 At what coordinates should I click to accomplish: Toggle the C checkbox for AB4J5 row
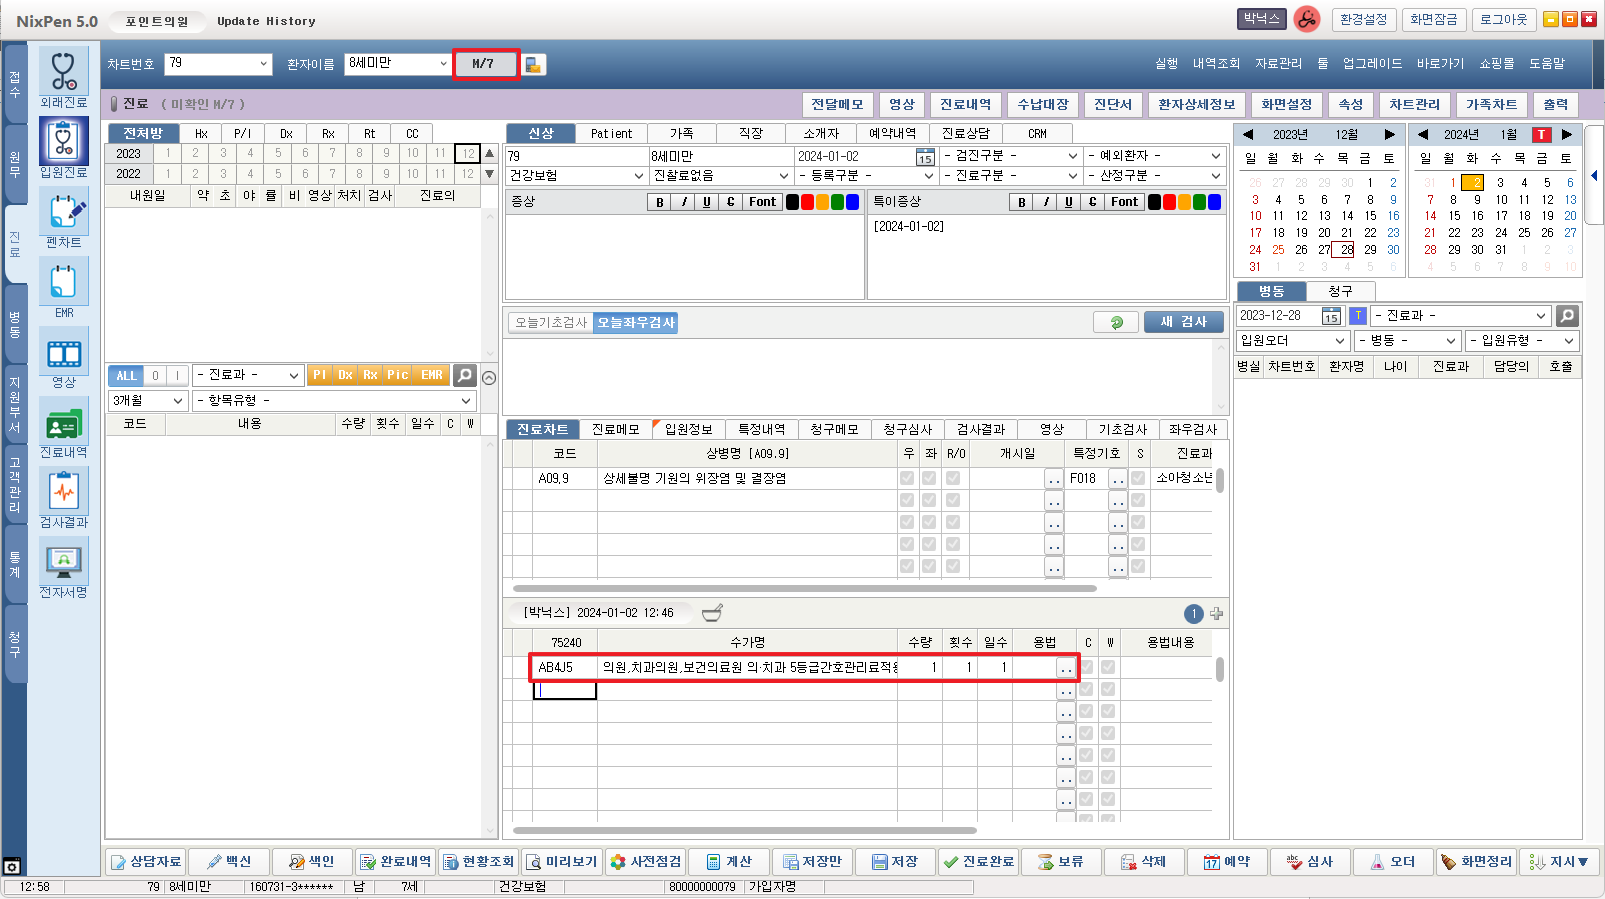point(1087,667)
